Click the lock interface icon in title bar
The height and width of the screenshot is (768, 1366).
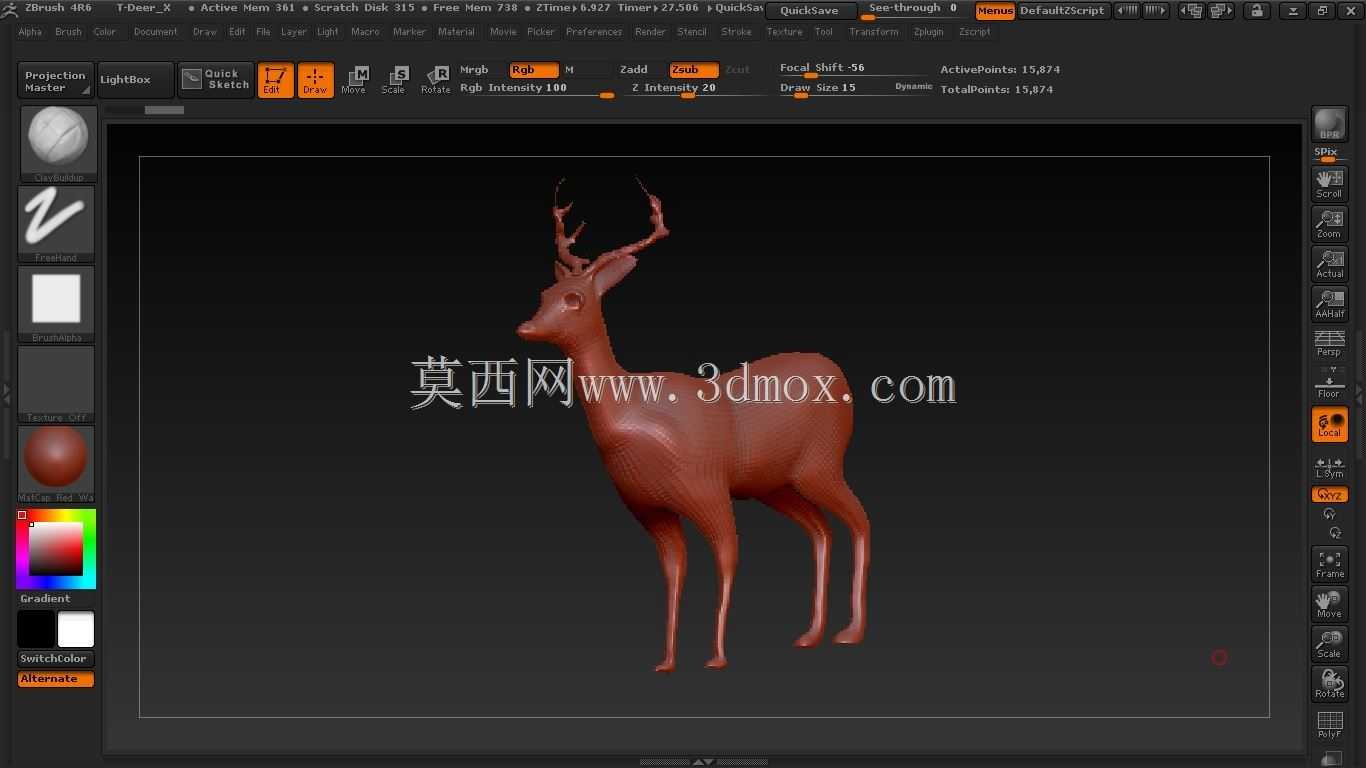tap(1257, 10)
